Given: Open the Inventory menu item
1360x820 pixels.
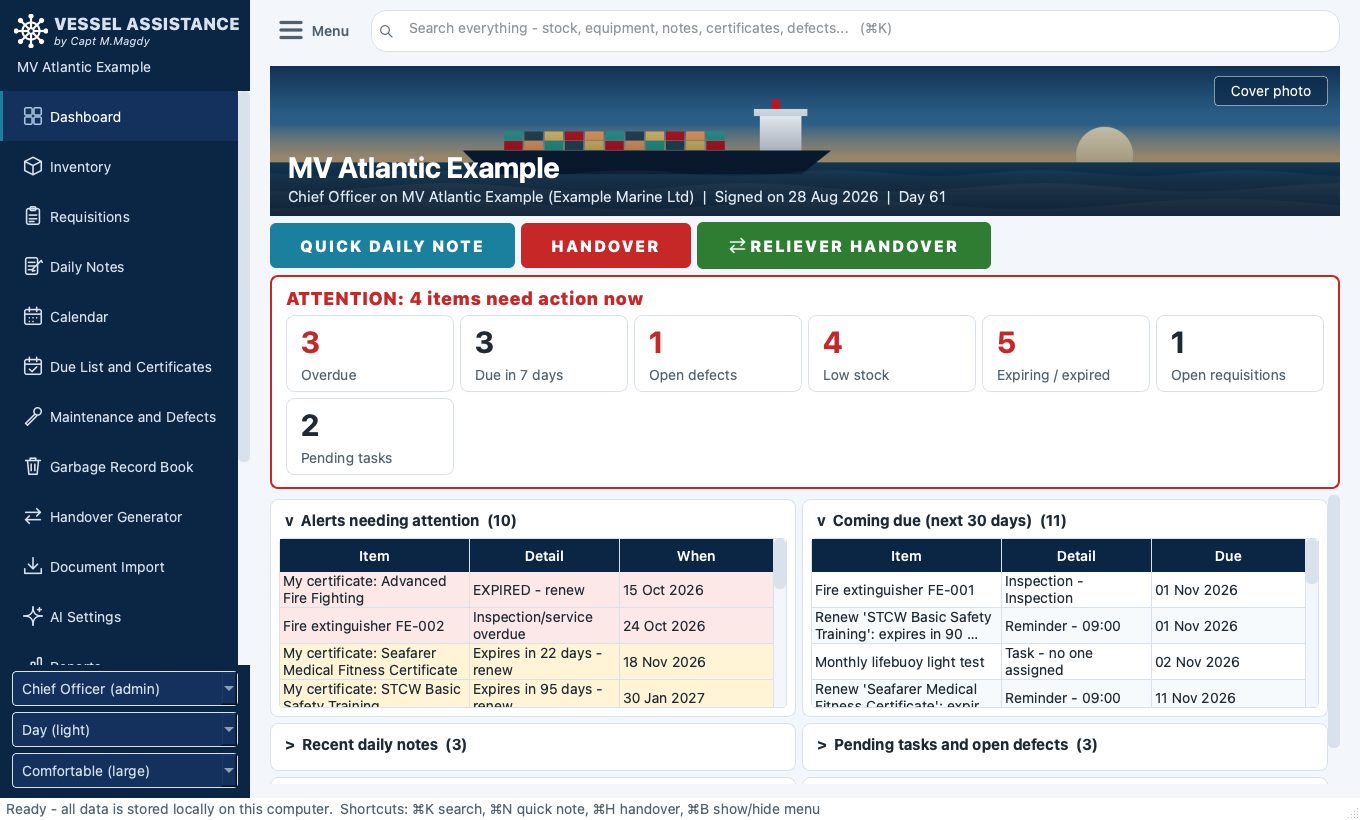Looking at the screenshot, I should (119, 166).
